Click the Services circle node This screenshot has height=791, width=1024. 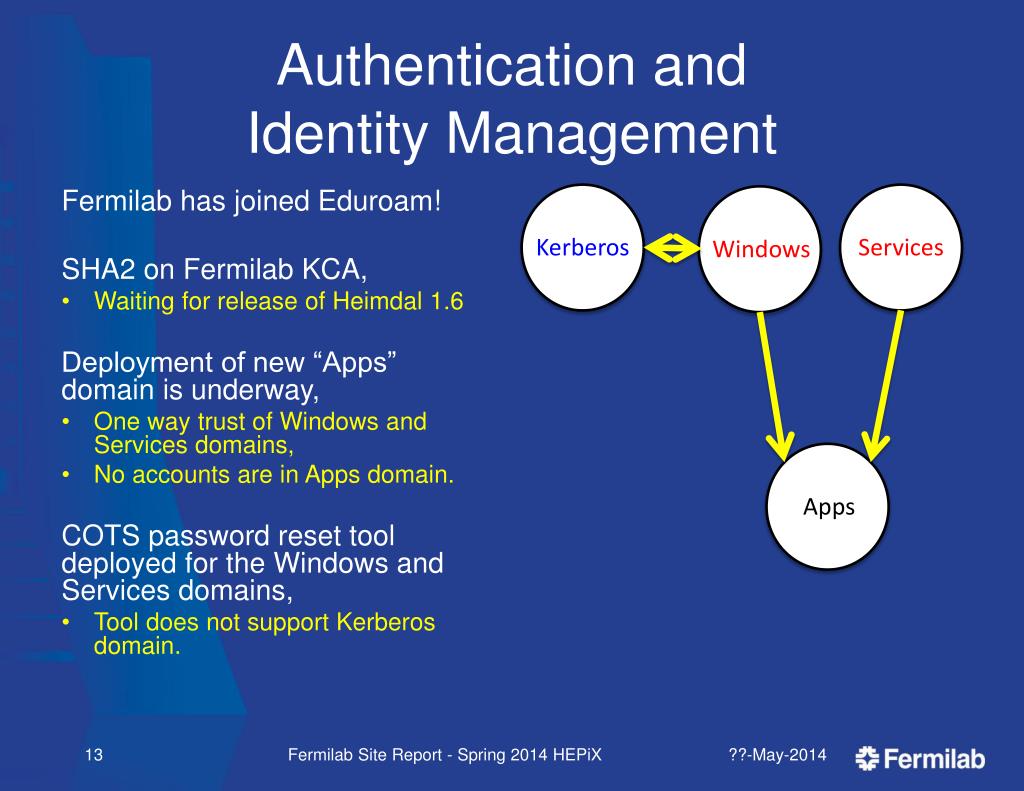[901, 248]
